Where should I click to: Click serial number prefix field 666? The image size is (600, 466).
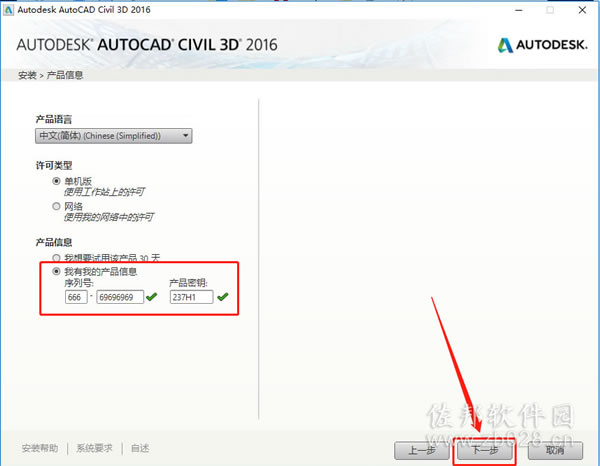click(x=76, y=297)
